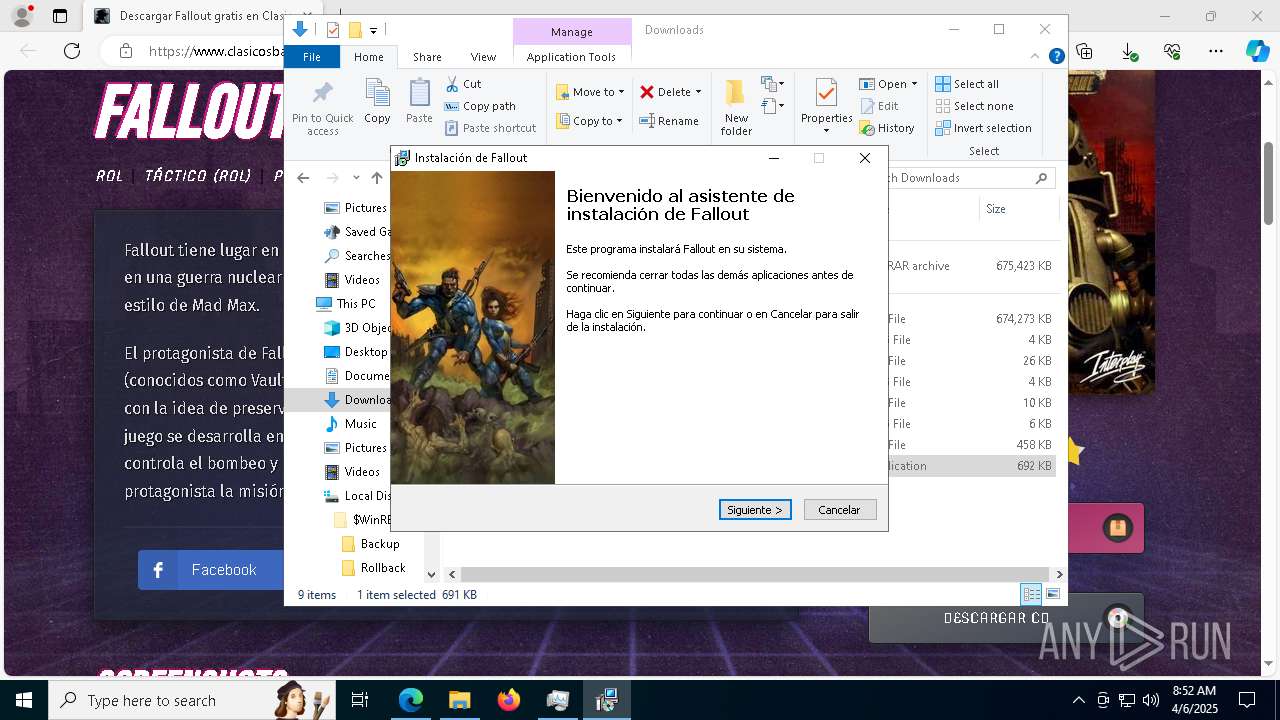The height and width of the screenshot is (720, 1280).
Task: Click Size column header
Action: (1018, 209)
